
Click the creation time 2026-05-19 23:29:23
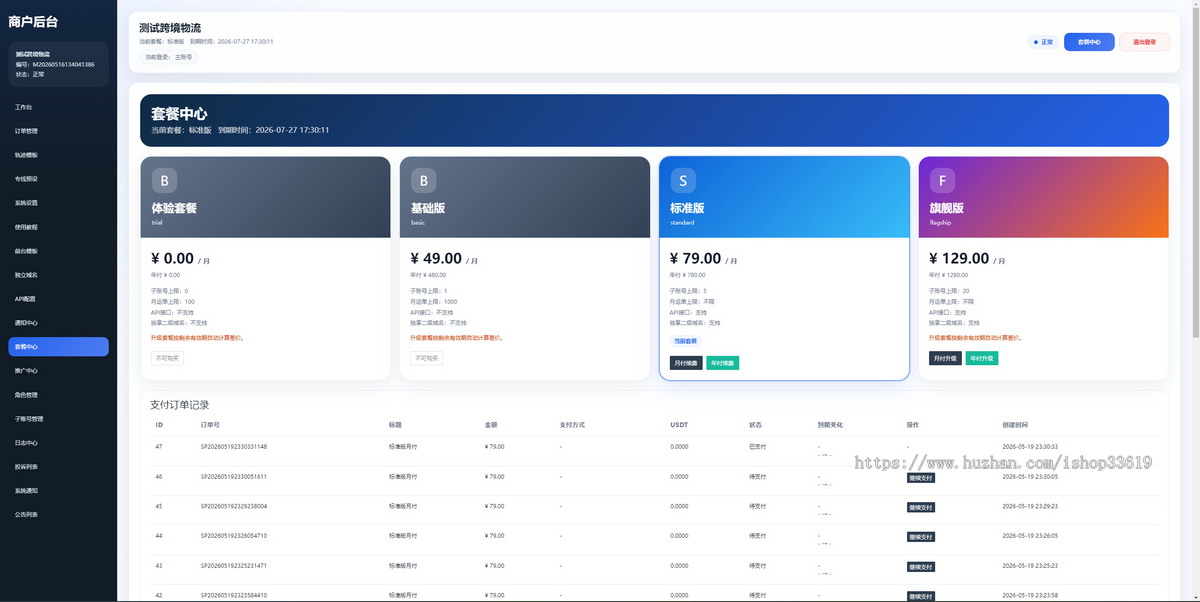[x=1030, y=506]
